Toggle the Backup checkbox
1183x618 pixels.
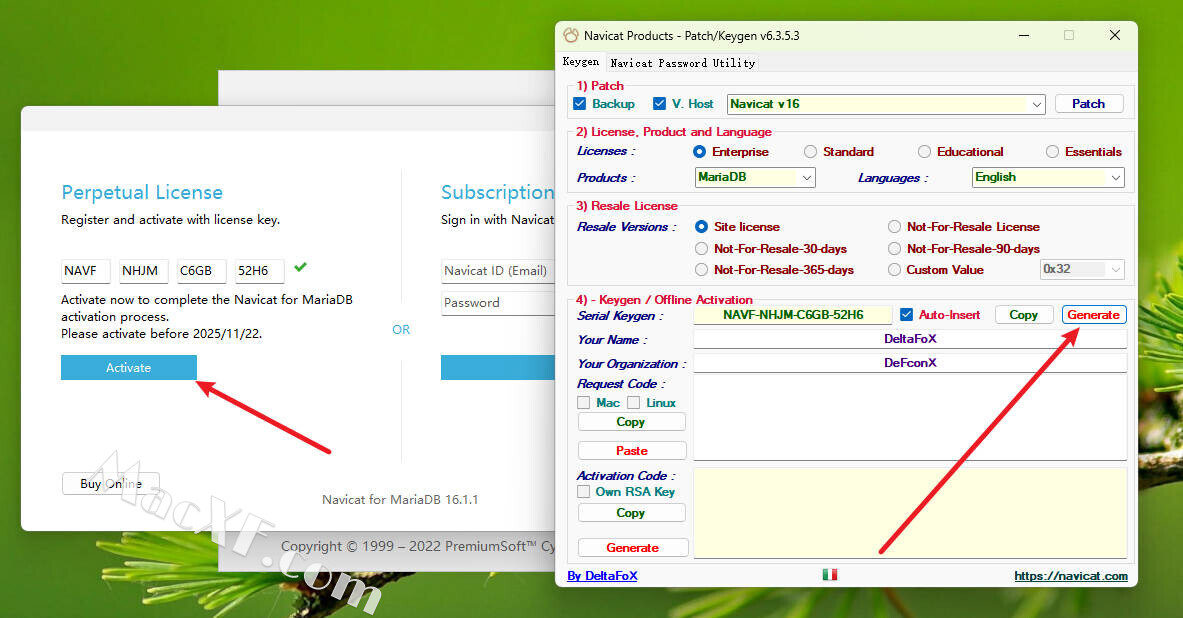click(x=580, y=104)
